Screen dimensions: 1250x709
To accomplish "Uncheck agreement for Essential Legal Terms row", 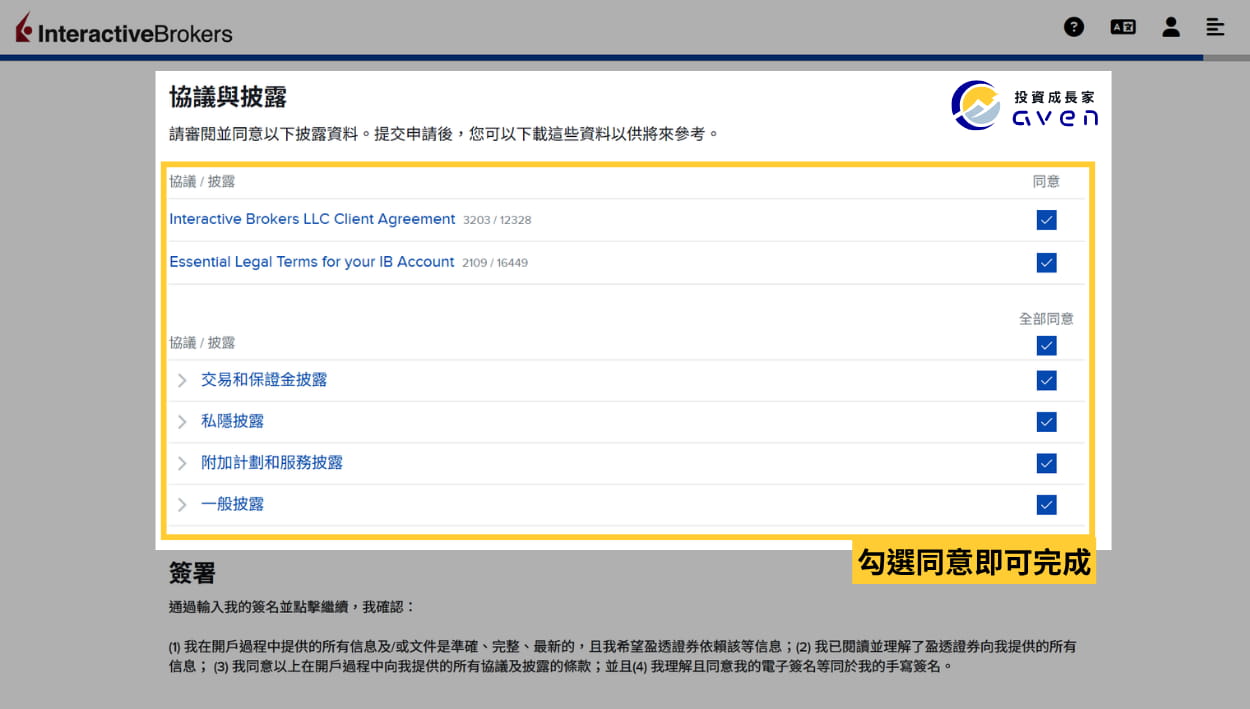I will pos(1046,262).
